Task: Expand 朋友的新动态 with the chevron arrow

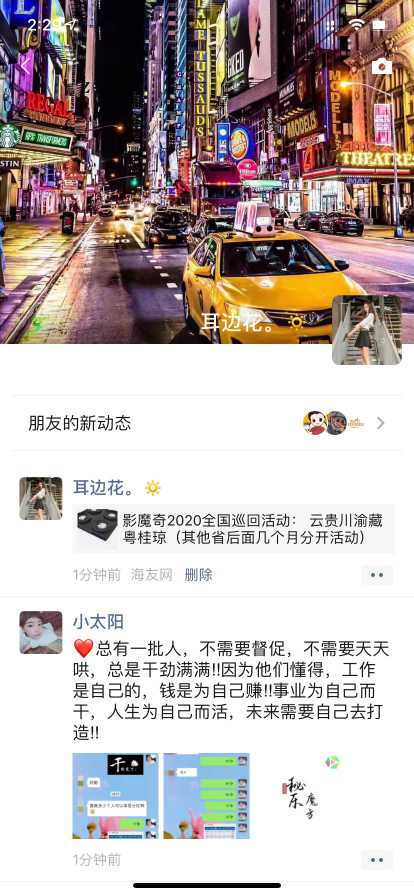Action: pos(381,423)
